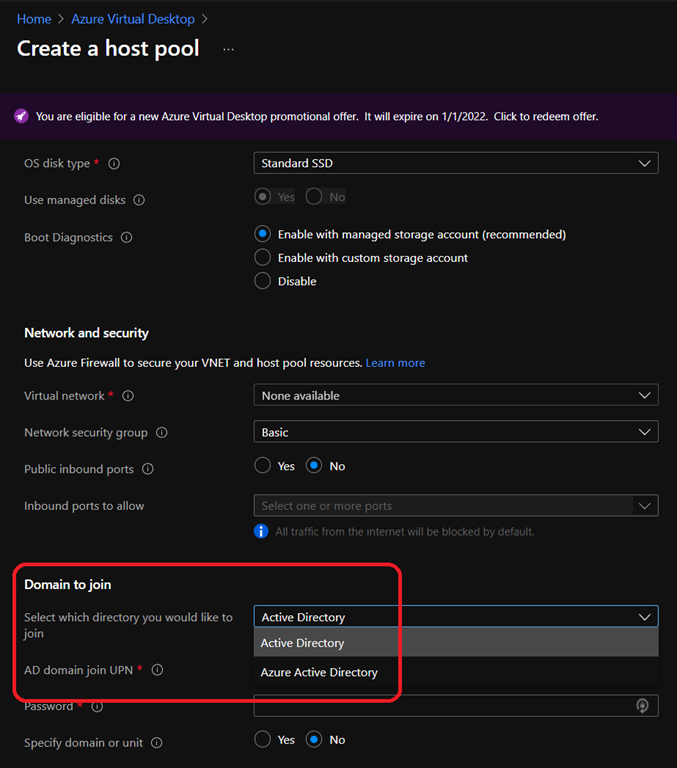The image size is (677, 768).
Task: Select Azure Active Directory option
Action: 319,673
